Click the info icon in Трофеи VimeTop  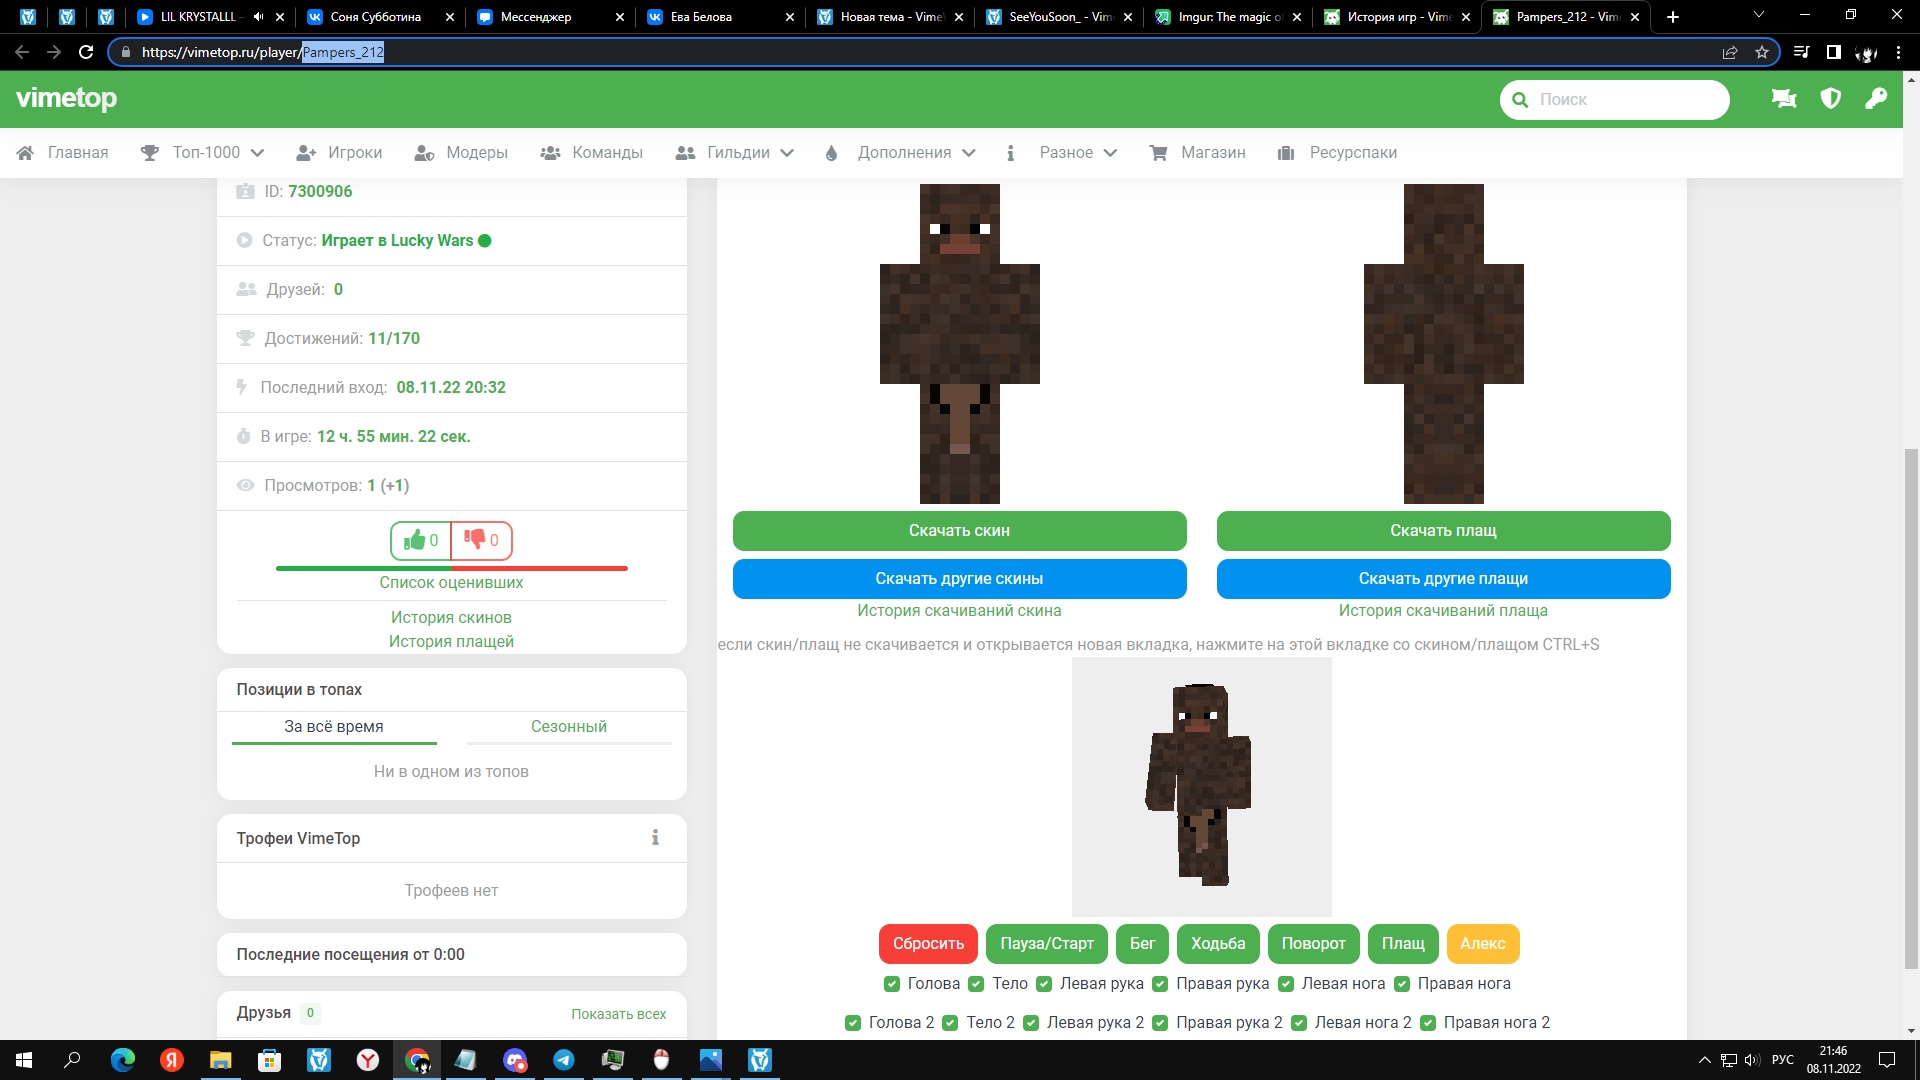click(655, 838)
